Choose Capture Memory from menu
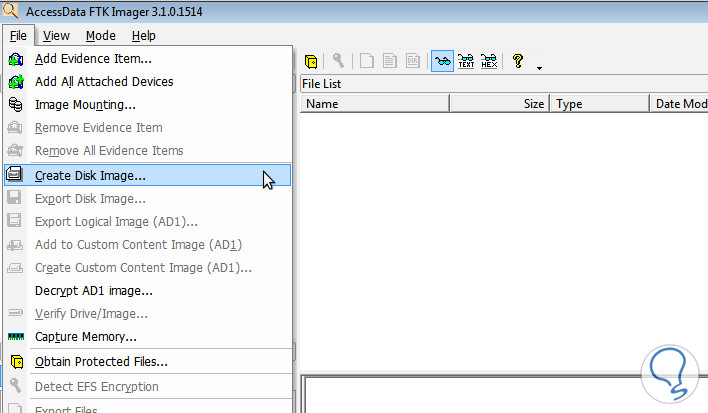This screenshot has width=708, height=413. [148, 337]
